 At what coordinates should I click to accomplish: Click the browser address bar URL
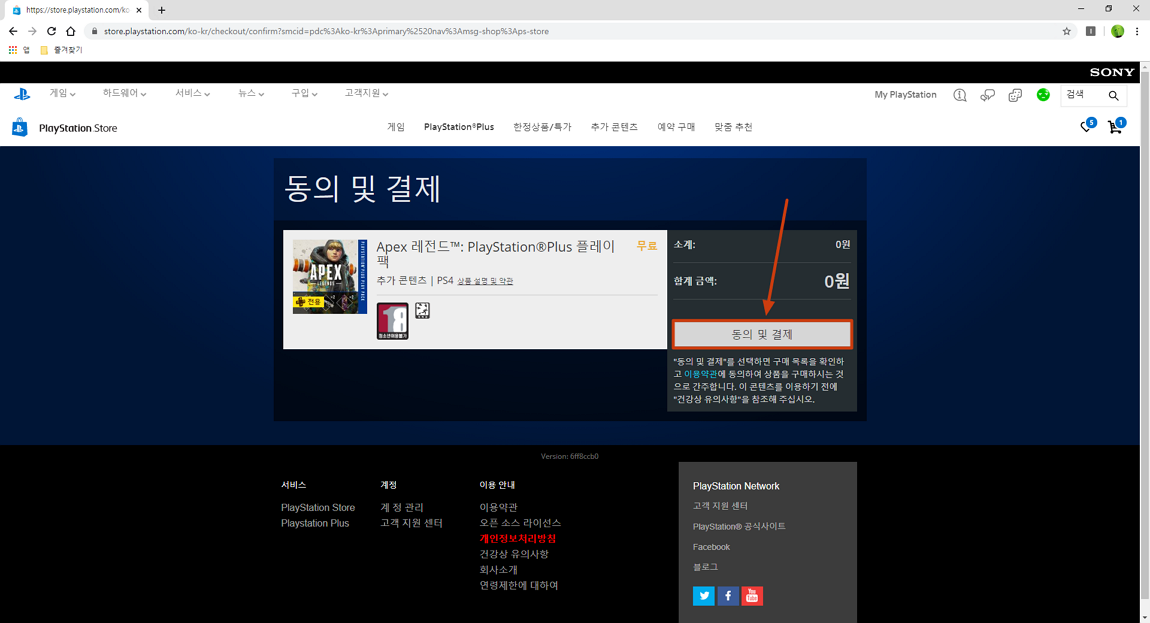[326, 31]
